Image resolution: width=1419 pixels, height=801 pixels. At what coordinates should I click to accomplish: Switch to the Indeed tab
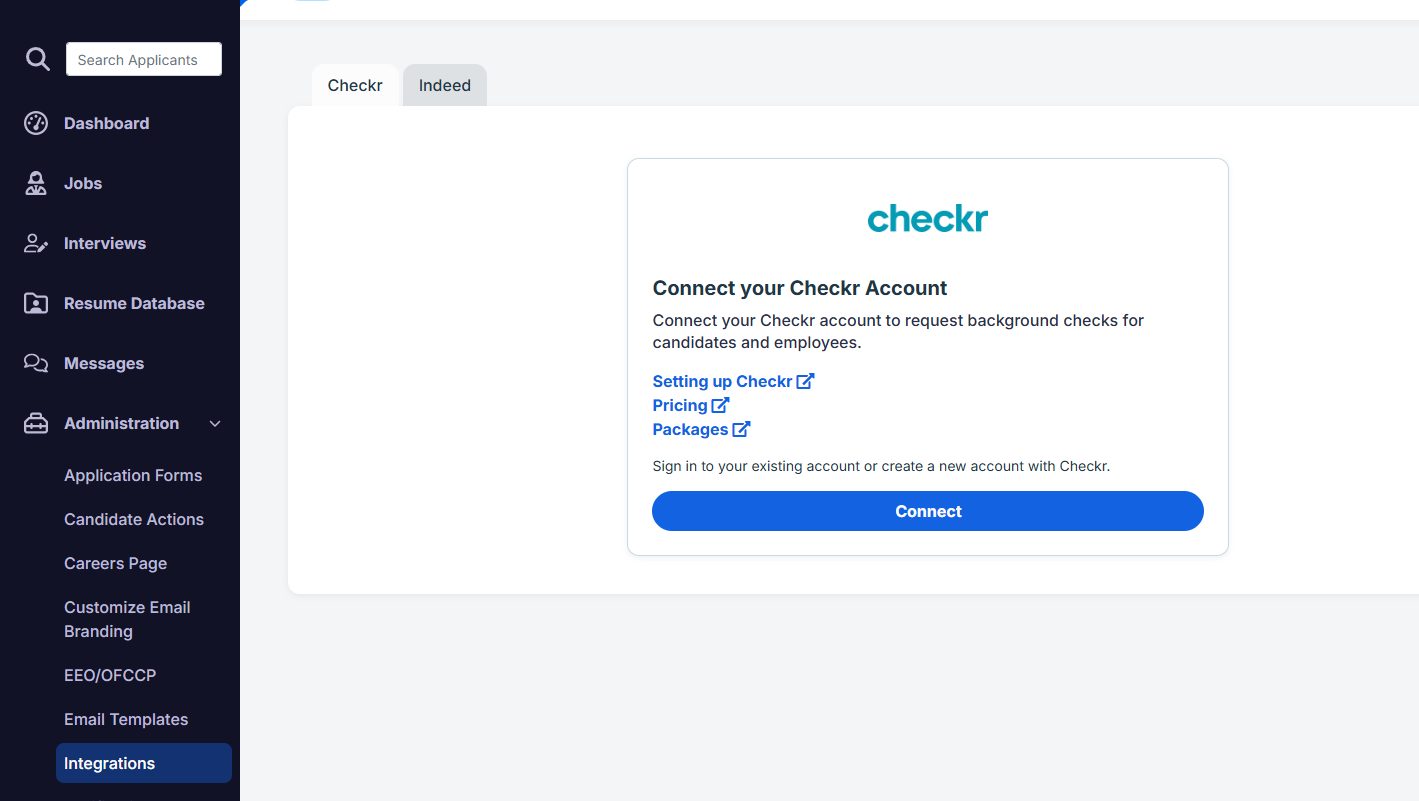pos(445,85)
